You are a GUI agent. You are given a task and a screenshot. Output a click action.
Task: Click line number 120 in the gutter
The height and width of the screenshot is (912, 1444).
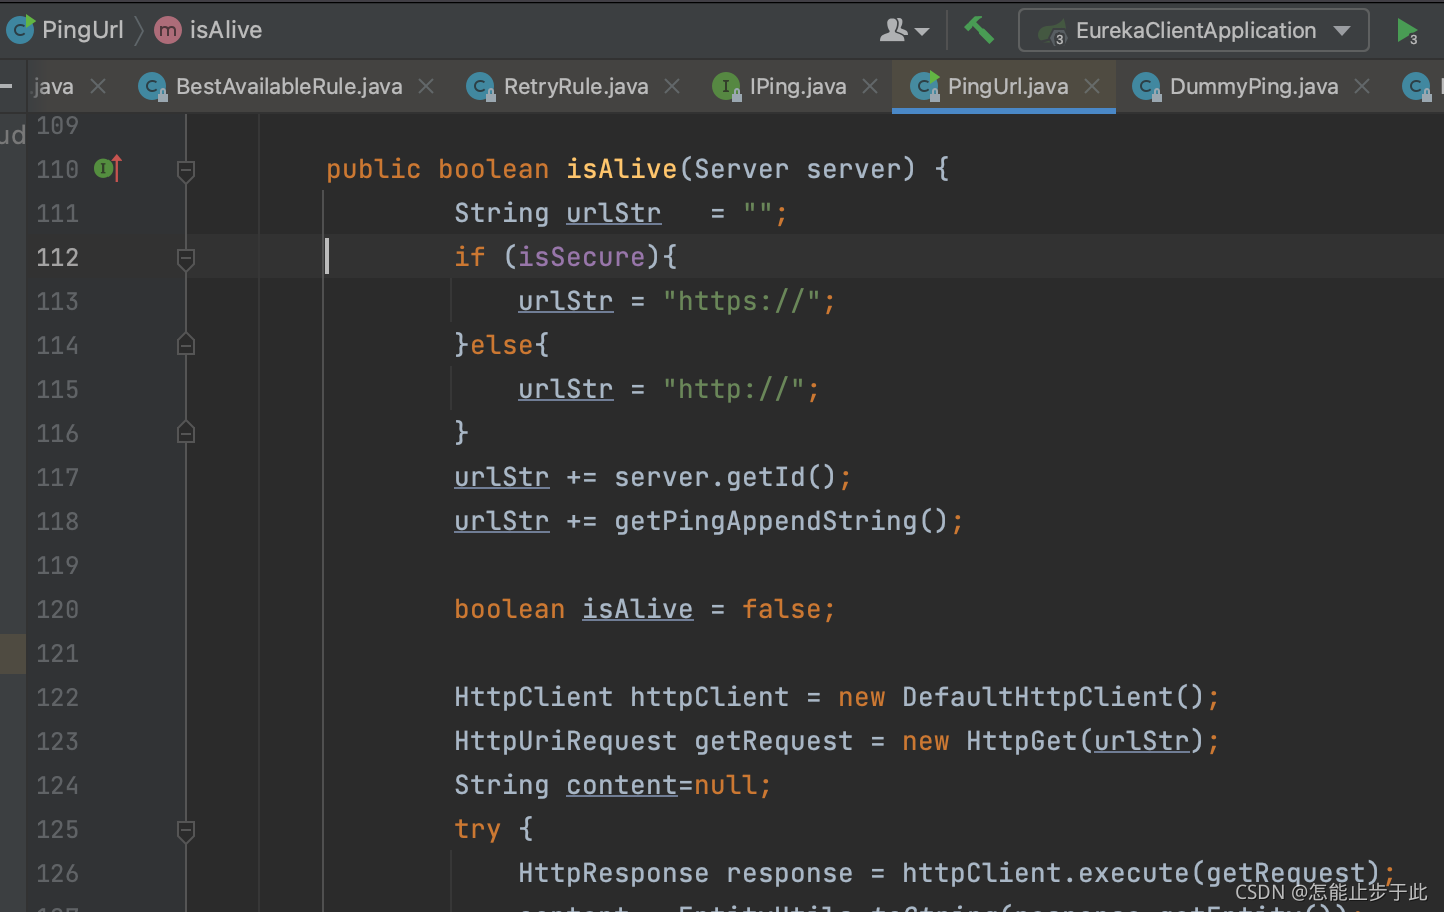pos(58,609)
